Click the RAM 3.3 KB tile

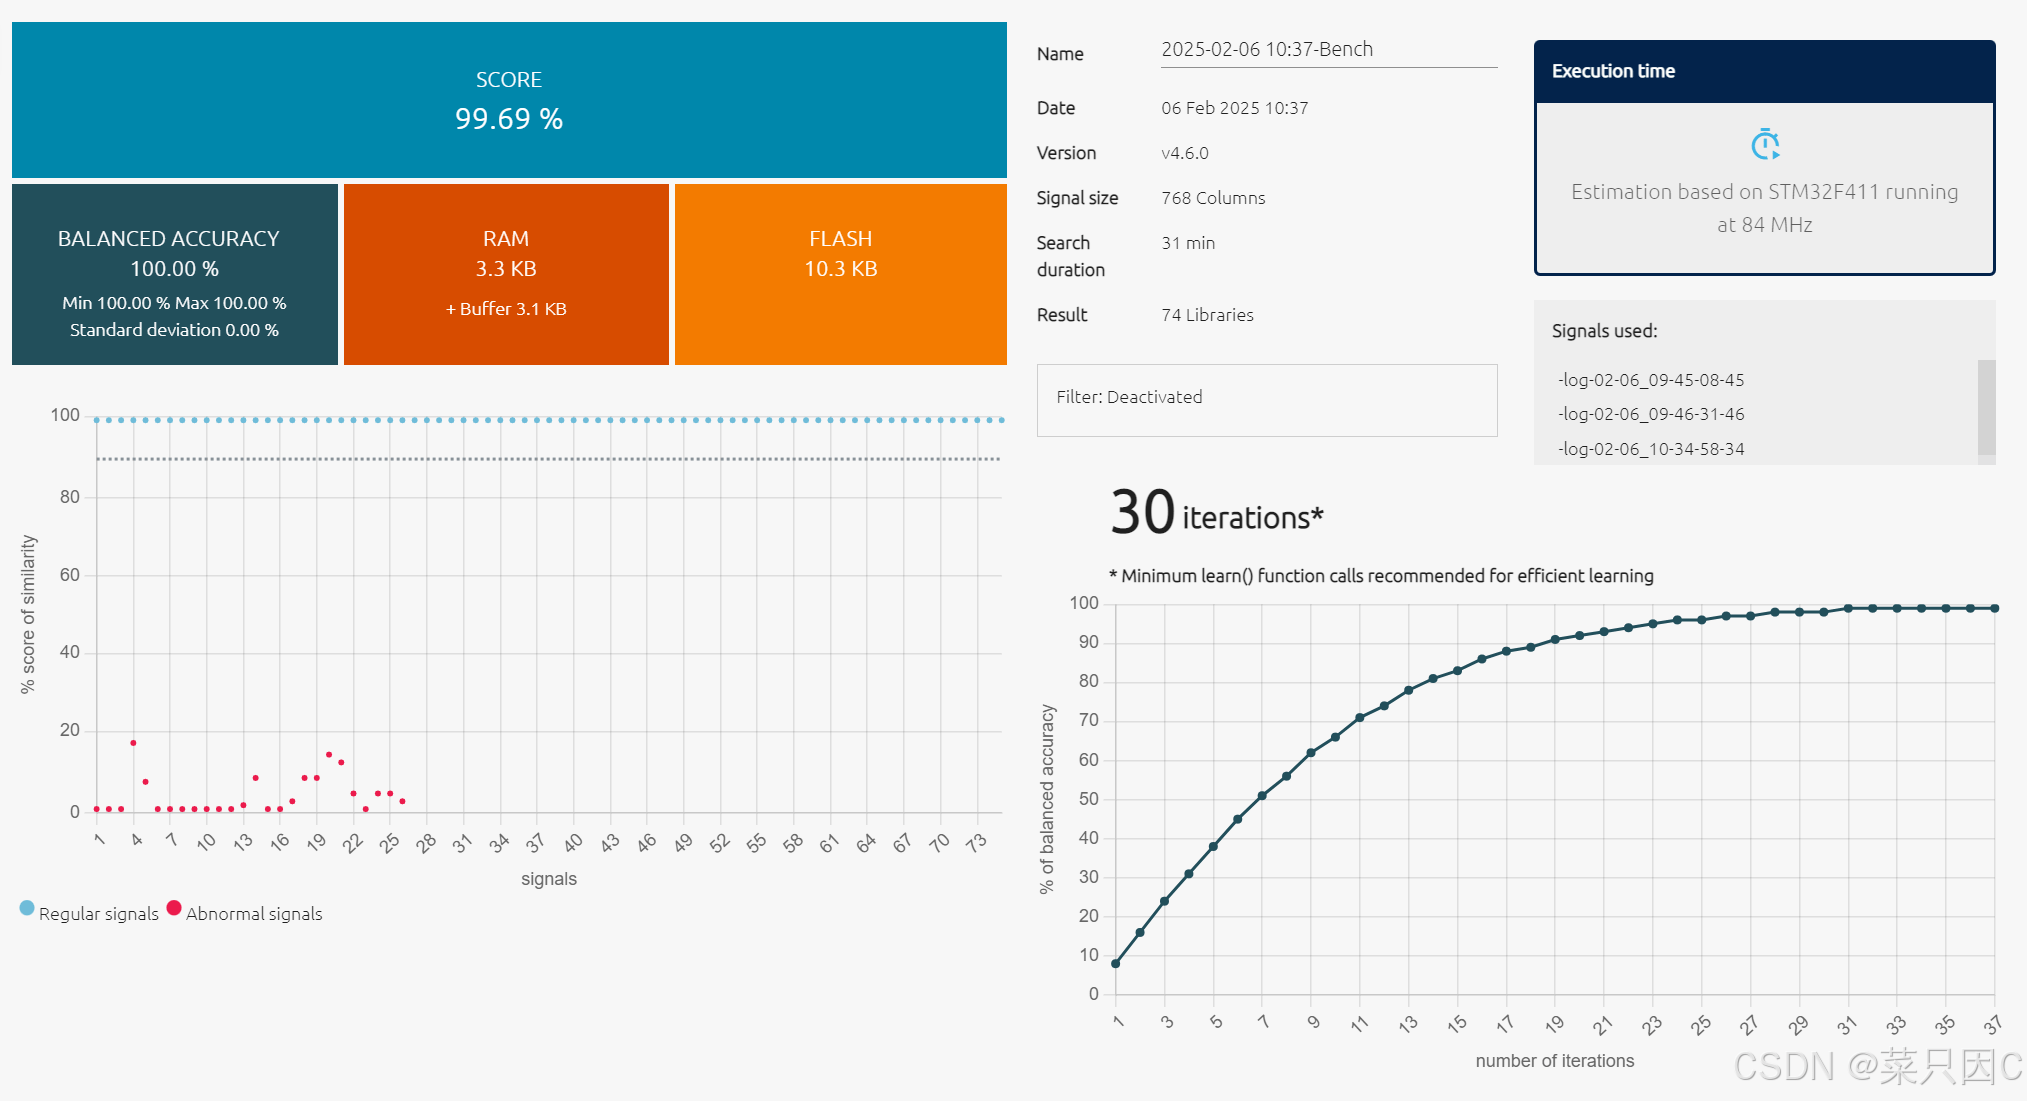[x=506, y=275]
